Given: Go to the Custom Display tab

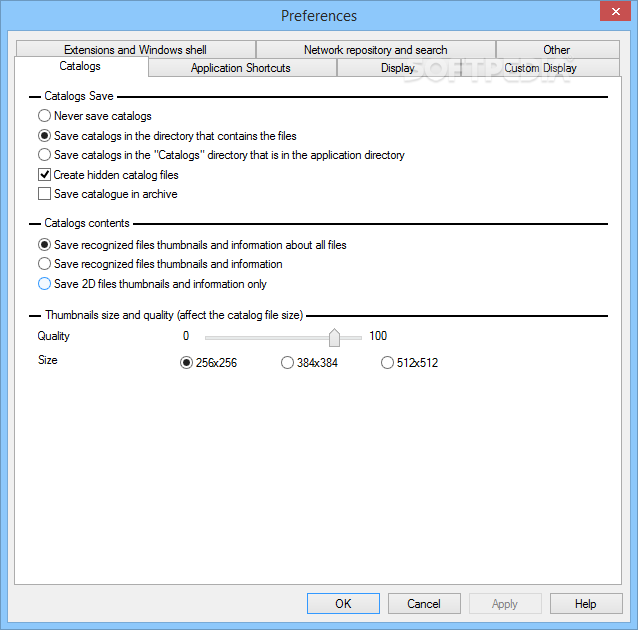Looking at the screenshot, I should [x=540, y=68].
